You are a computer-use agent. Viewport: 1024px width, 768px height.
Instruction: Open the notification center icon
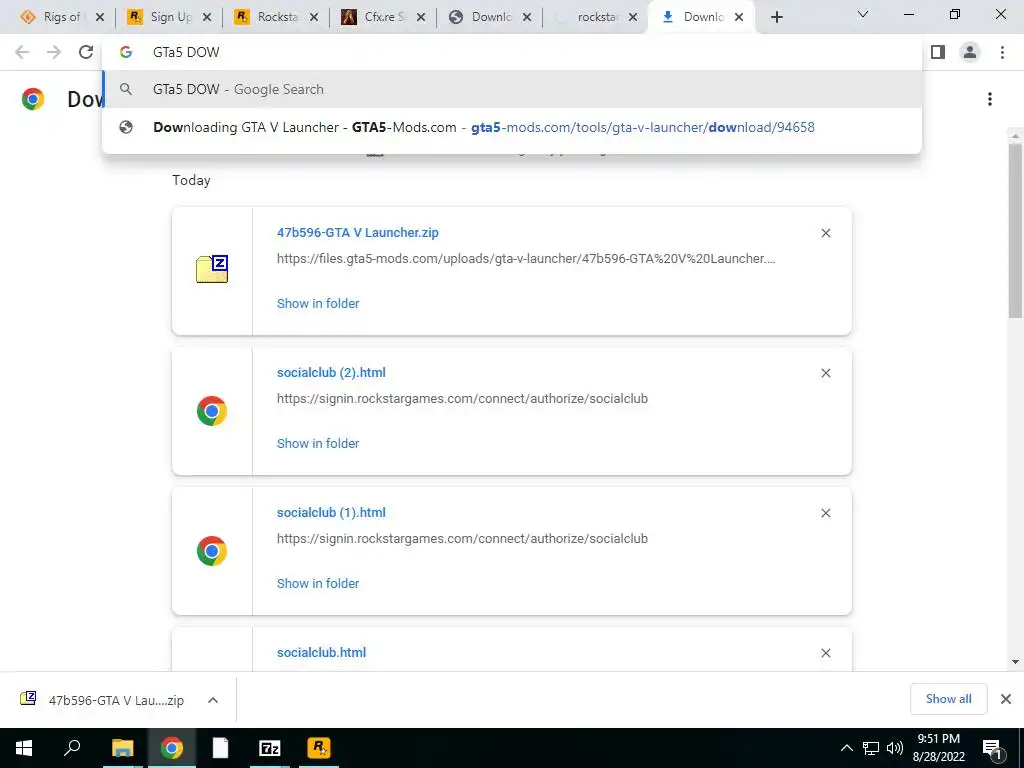(992, 748)
